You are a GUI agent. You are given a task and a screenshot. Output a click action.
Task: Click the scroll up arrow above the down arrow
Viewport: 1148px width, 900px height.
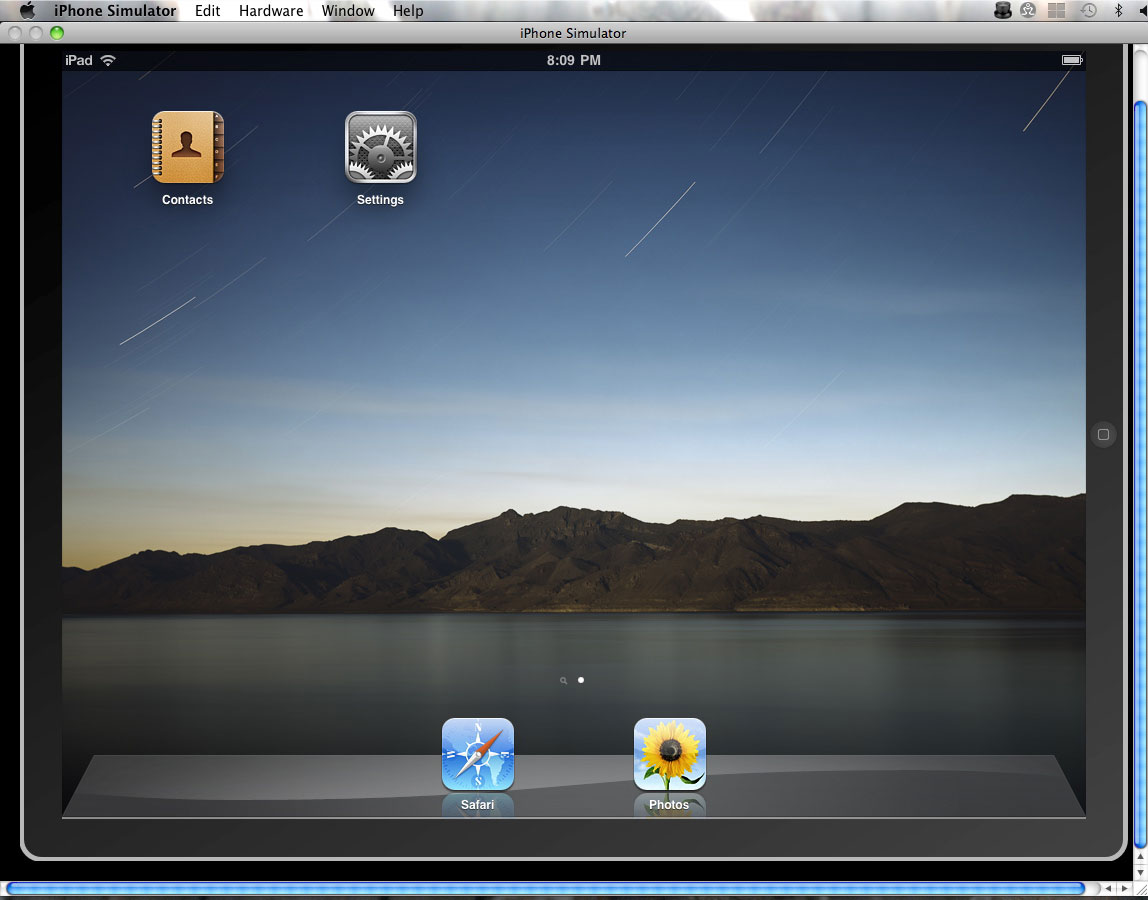coord(1141,858)
